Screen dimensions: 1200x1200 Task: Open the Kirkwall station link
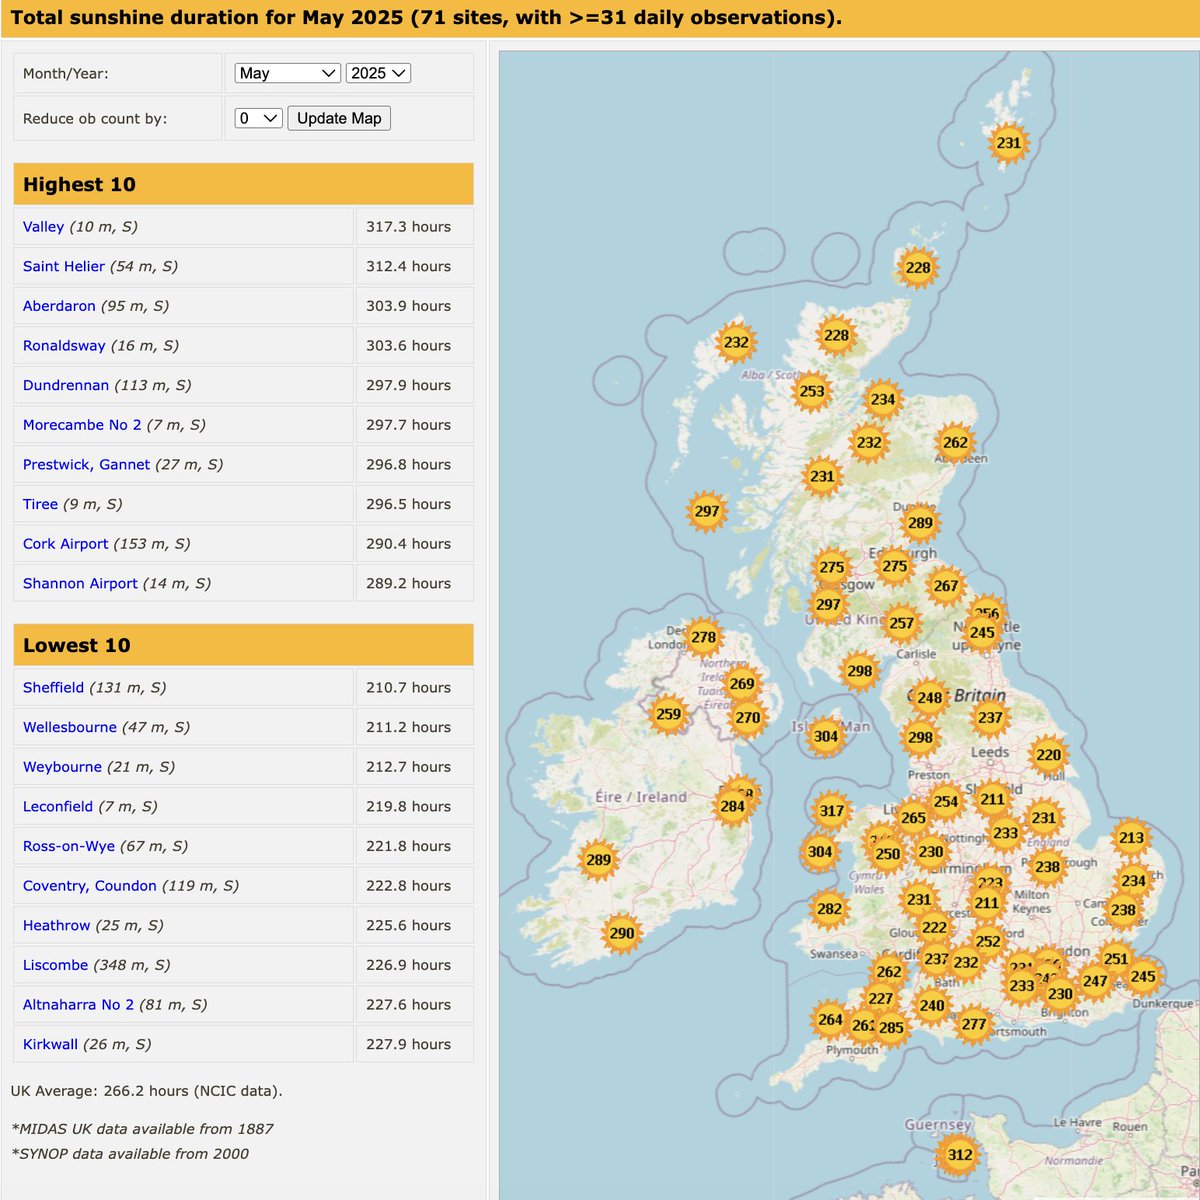click(x=50, y=1045)
